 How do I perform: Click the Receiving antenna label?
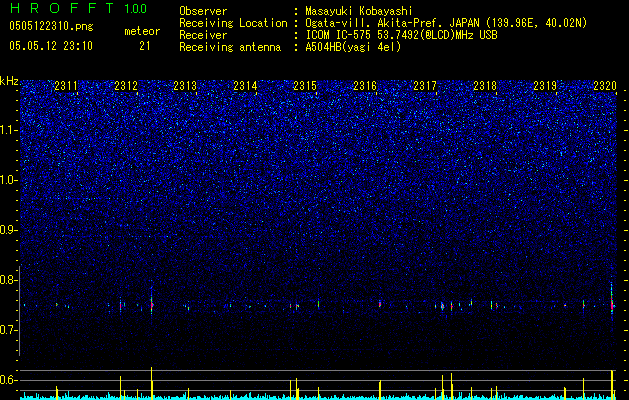click(x=230, y=47)
